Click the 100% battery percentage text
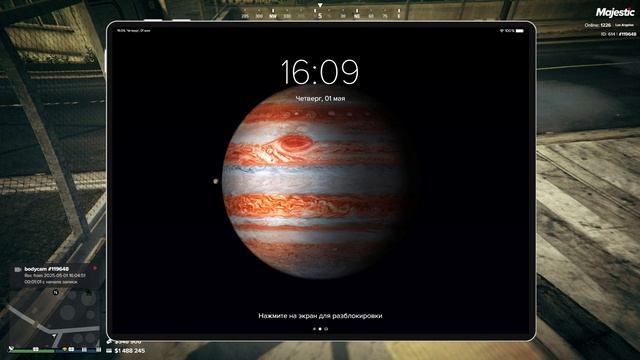This screenshot has width=640, height=360. [x=509, y=31]
